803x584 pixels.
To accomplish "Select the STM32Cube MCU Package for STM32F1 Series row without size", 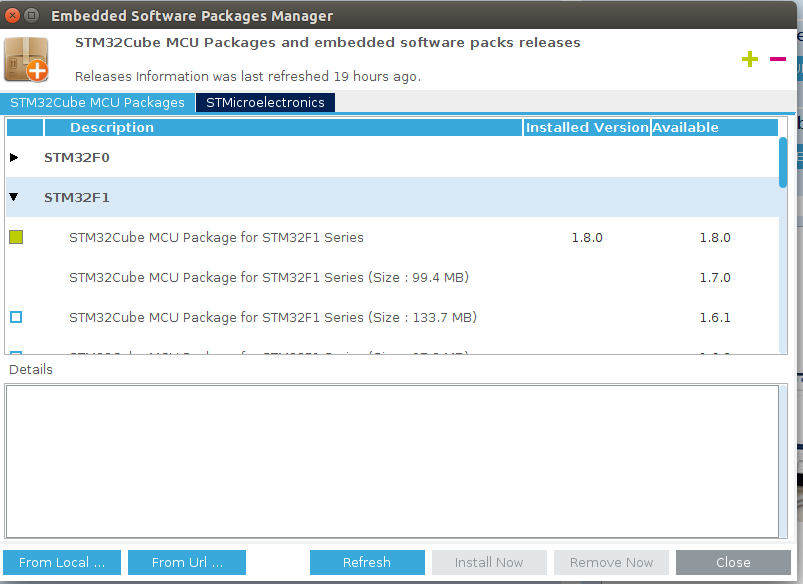I will point(392,237).
